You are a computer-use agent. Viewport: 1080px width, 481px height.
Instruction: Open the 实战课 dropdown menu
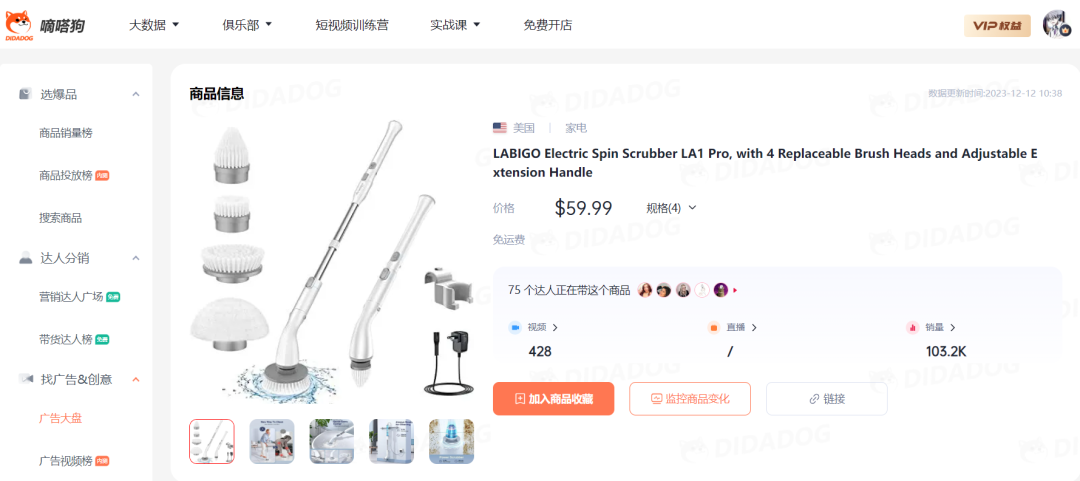coord(455,25)
